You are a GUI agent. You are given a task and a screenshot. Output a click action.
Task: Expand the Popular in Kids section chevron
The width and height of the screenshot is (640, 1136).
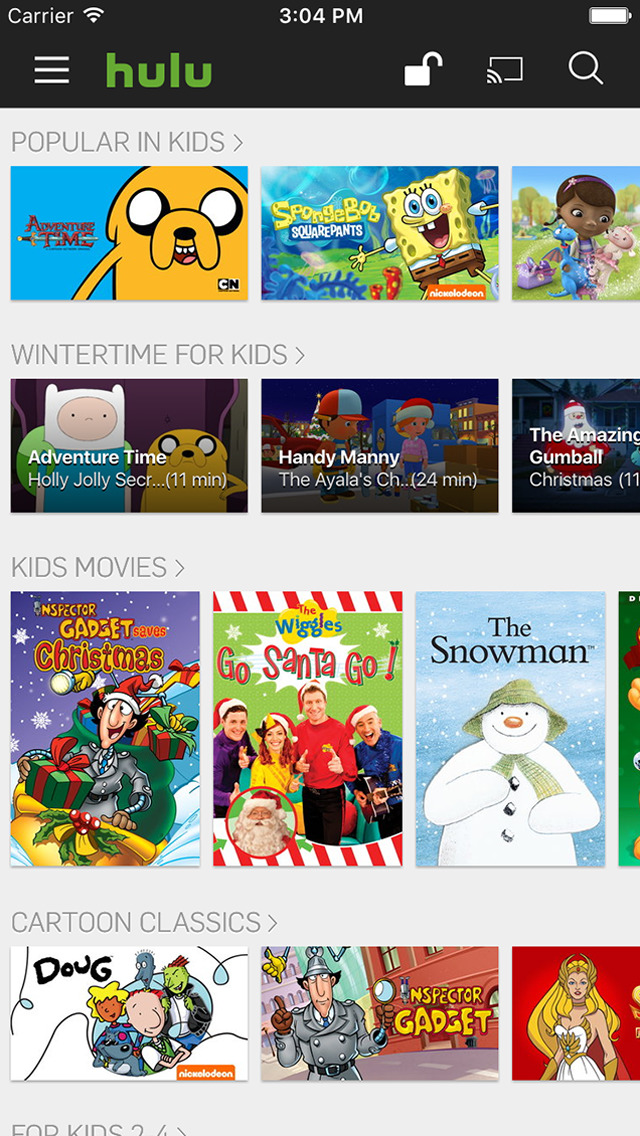pos(238,142)
